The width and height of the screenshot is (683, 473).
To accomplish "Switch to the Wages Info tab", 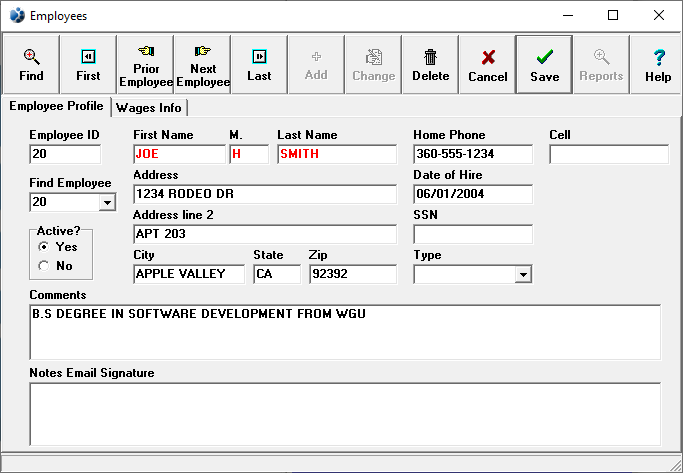I will (x=149, y=108).
